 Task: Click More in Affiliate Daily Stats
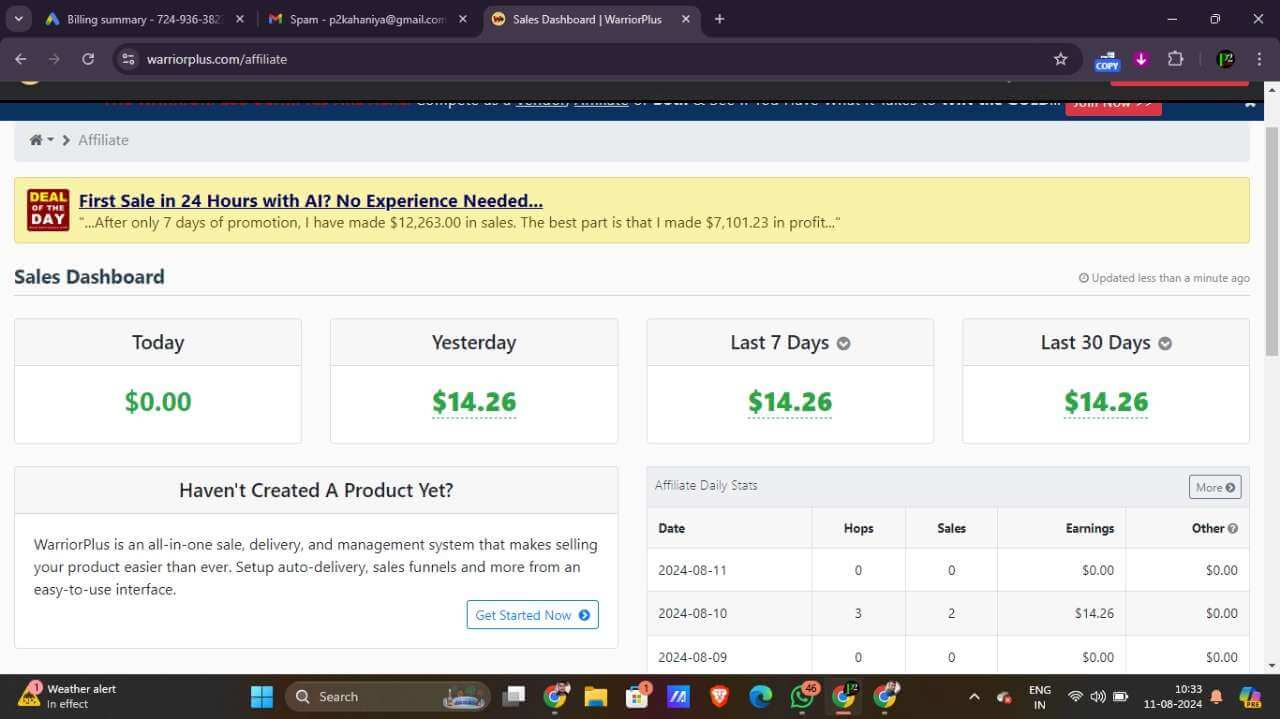(x=1214, y=487)
